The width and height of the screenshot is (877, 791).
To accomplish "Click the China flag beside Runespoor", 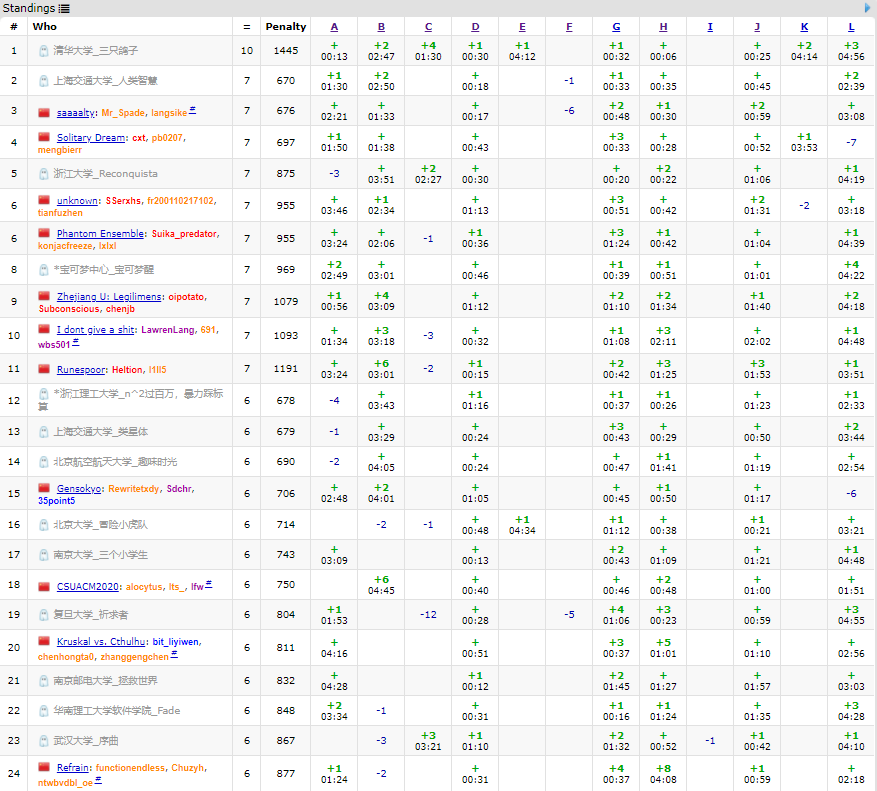I will [x=44, y=369].
